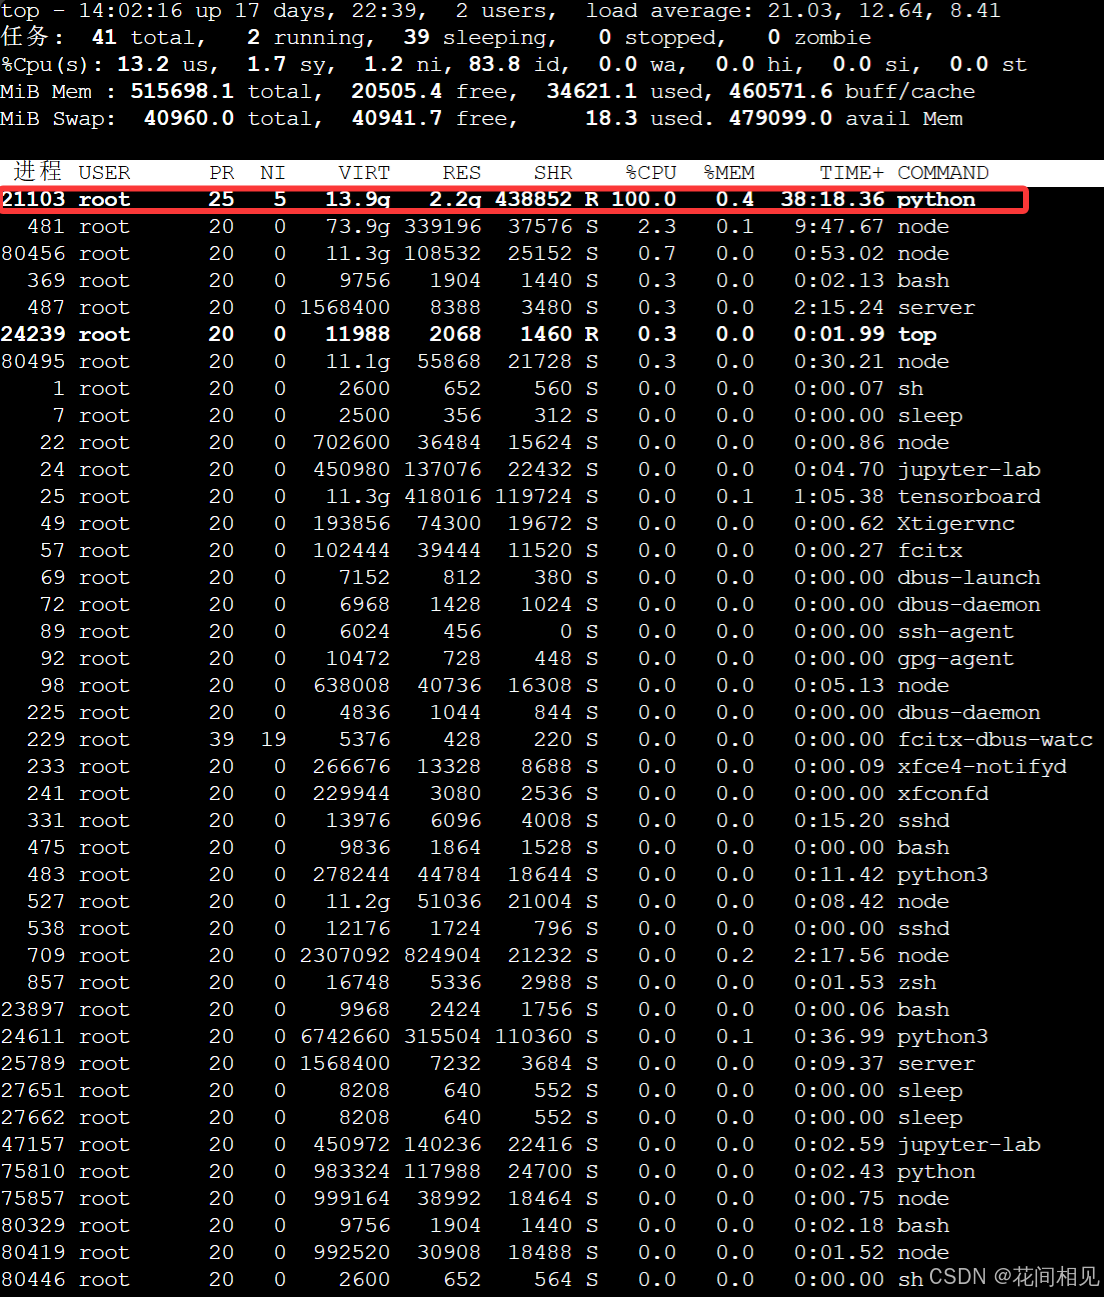1104x1297 pixels.
Task: Click PID 25789 server command
Action: pos(936,1063)
